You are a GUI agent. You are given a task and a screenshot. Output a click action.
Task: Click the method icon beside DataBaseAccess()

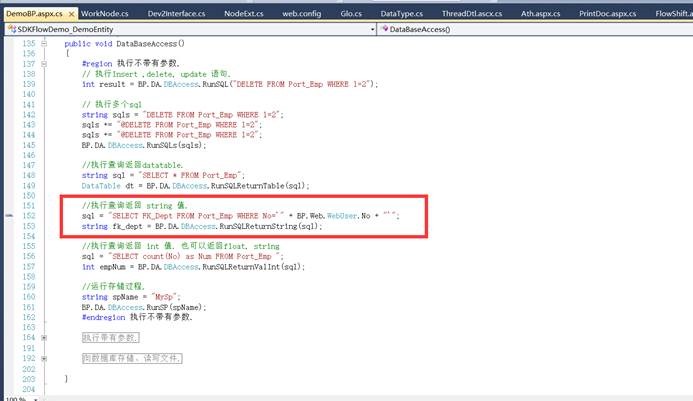coord(385,29)
